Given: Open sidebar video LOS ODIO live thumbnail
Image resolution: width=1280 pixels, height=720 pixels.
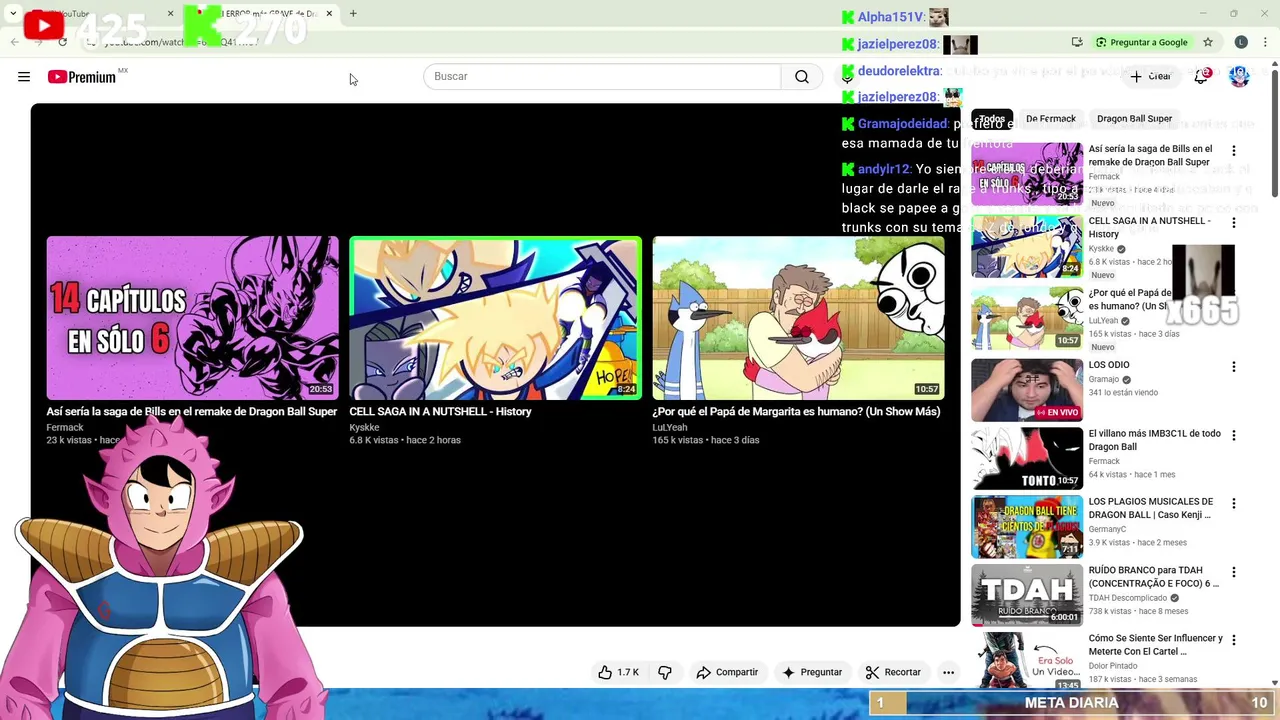Looking at the screenshot, I should pos(1027,390).
